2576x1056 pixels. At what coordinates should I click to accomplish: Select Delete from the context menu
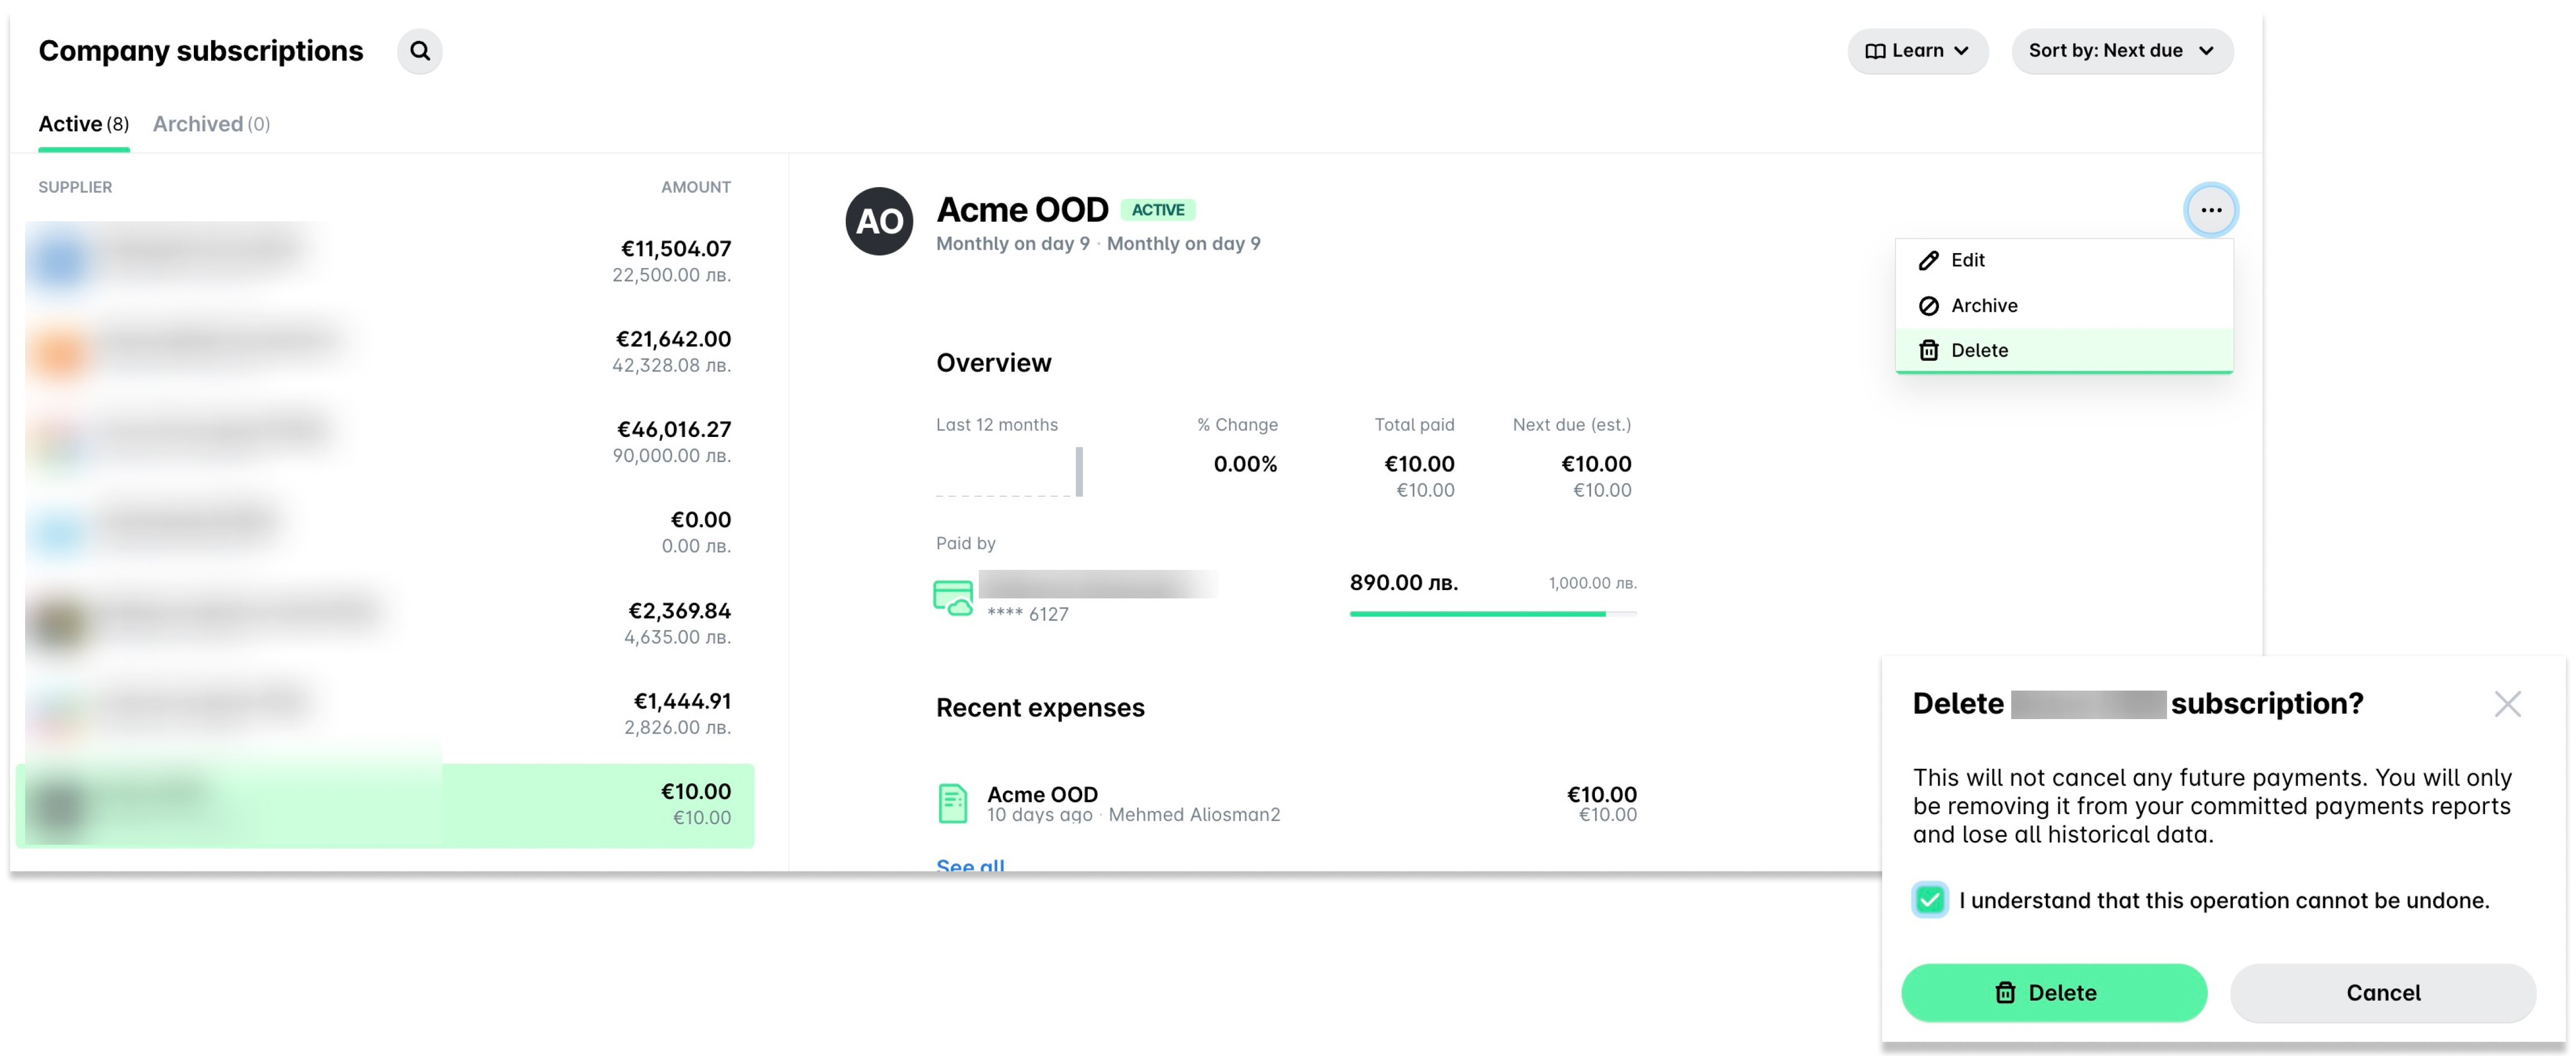pos(1980,350)
